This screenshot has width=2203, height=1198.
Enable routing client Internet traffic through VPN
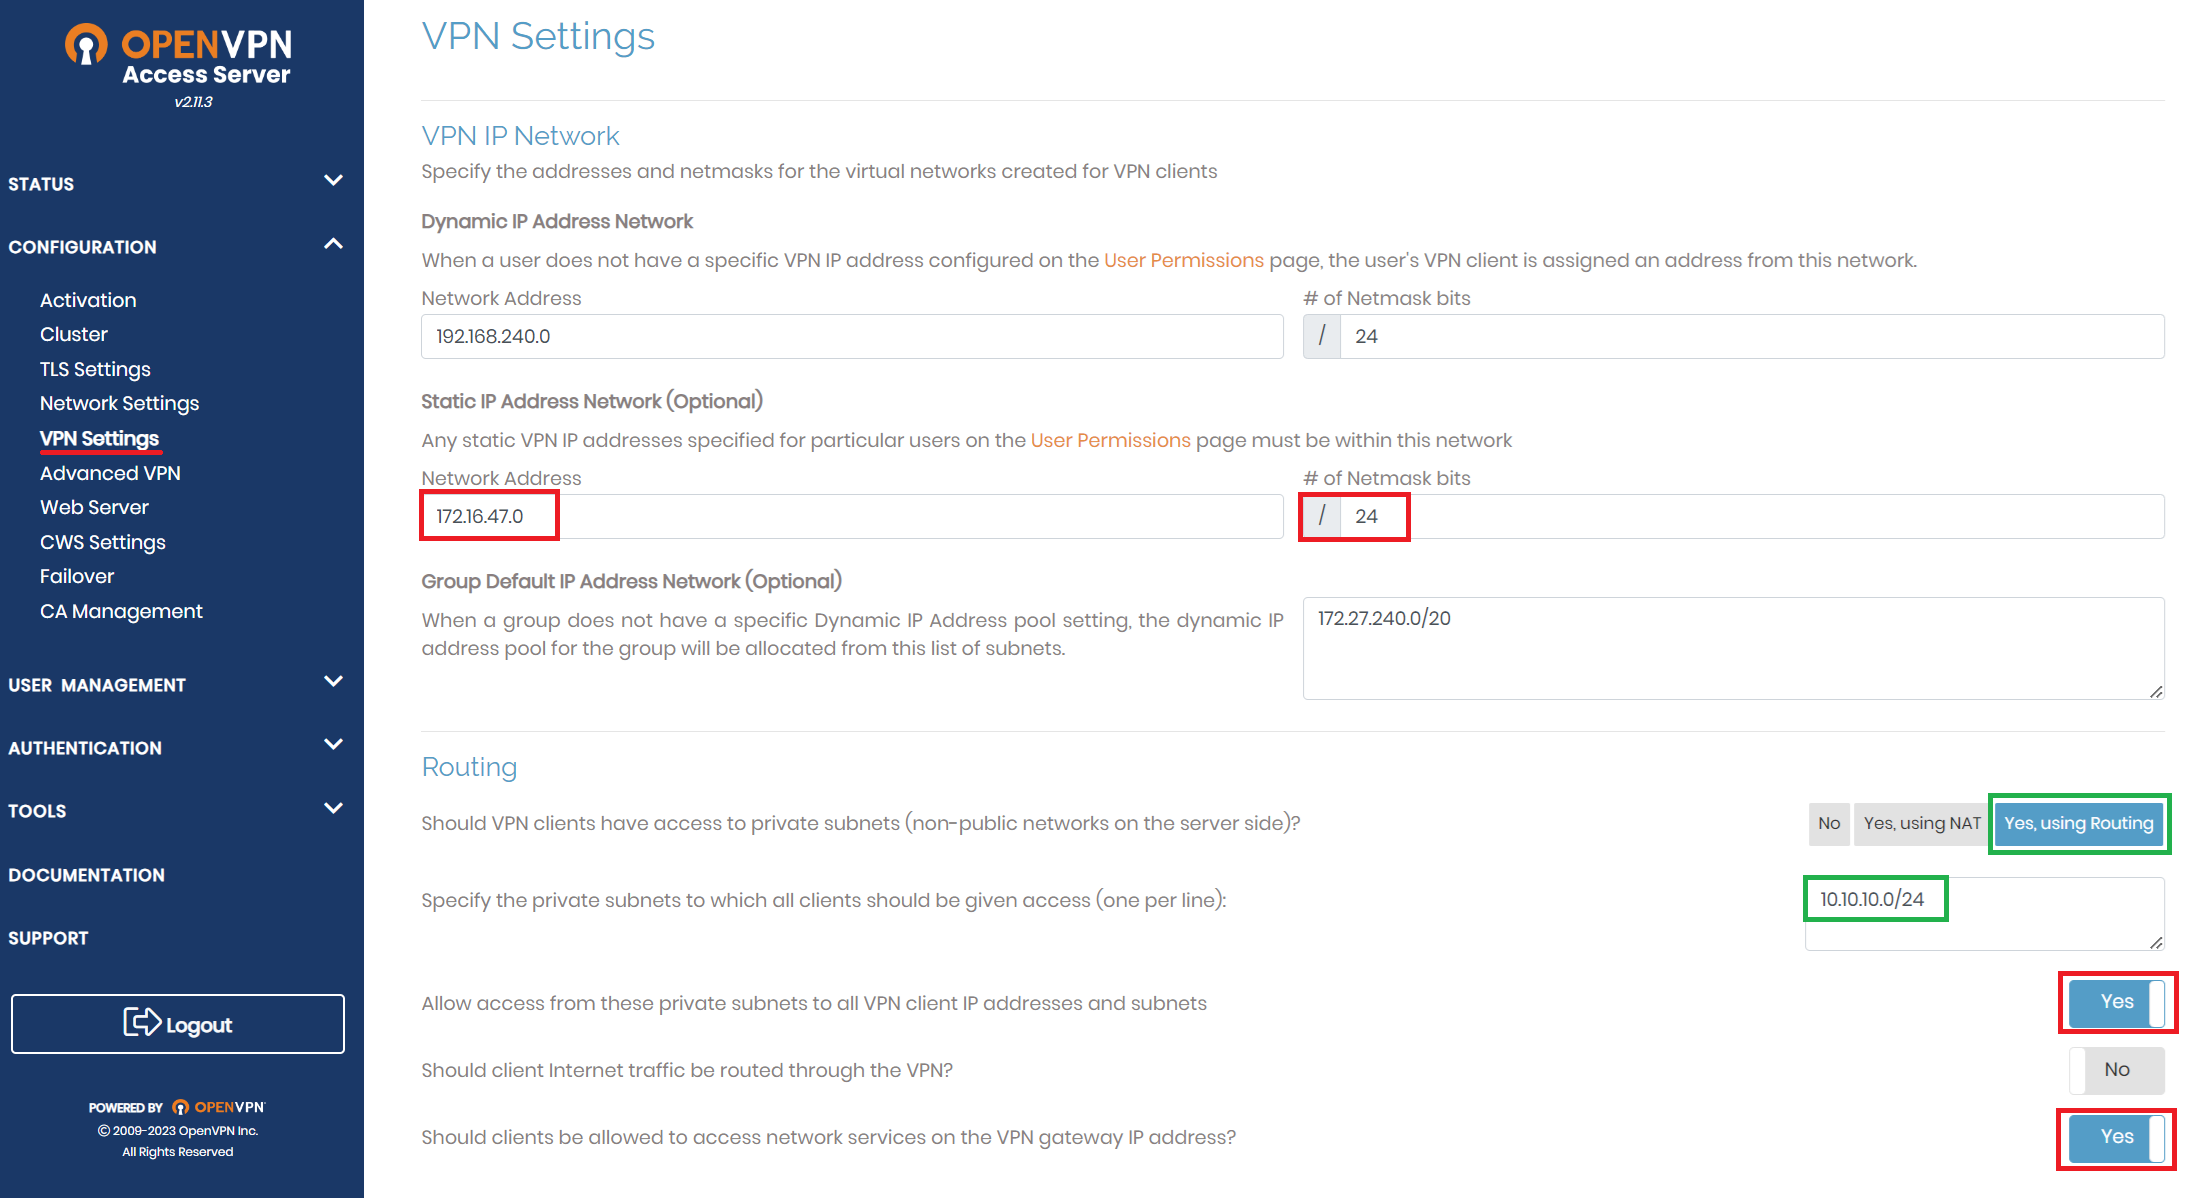pyautogui.click(x=2117, y=1069)
